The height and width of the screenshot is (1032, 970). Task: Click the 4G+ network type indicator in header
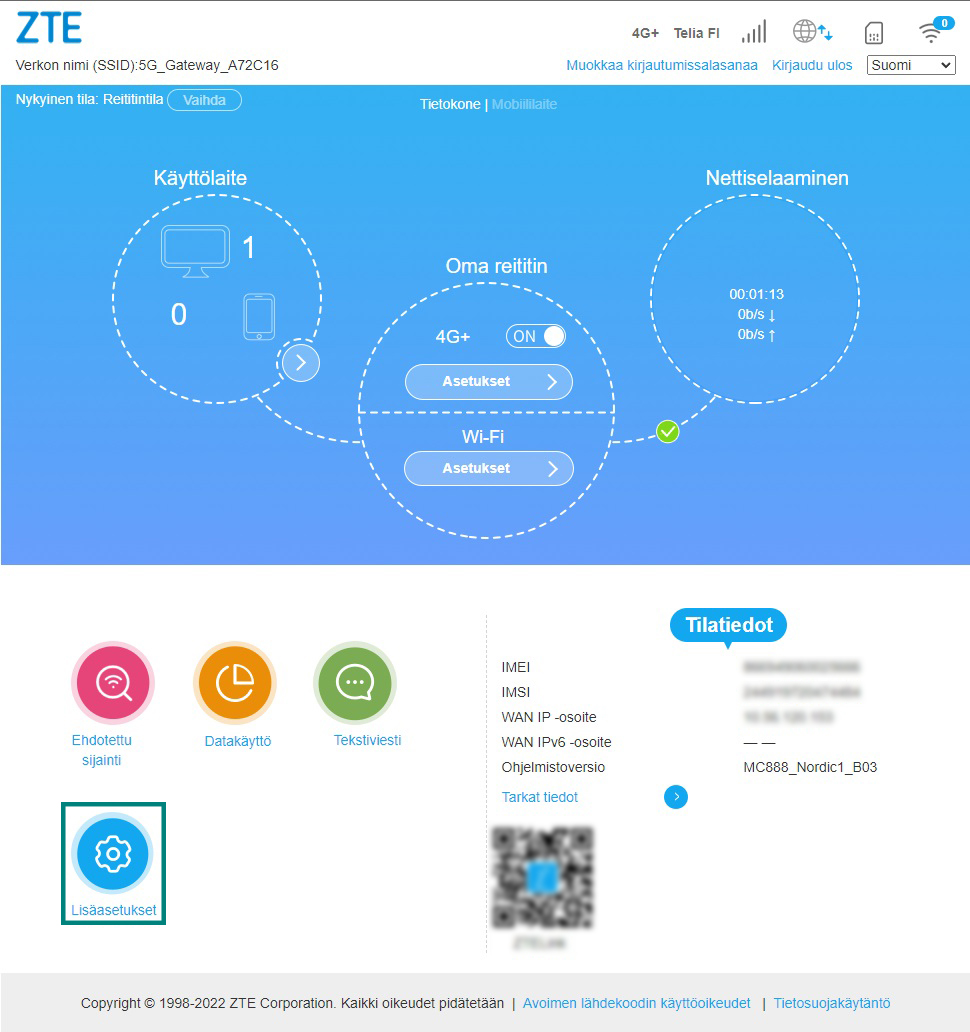pyautogui.click(x=645, y=33)
